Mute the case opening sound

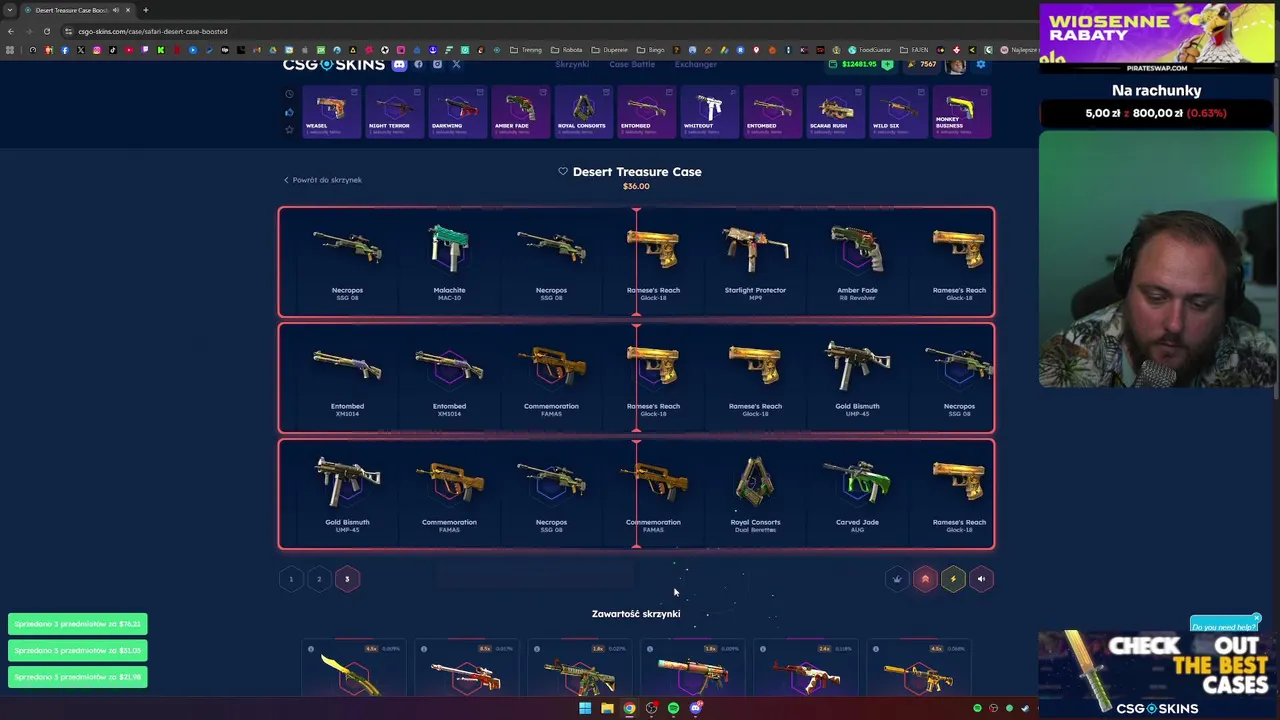coord(981,579)
